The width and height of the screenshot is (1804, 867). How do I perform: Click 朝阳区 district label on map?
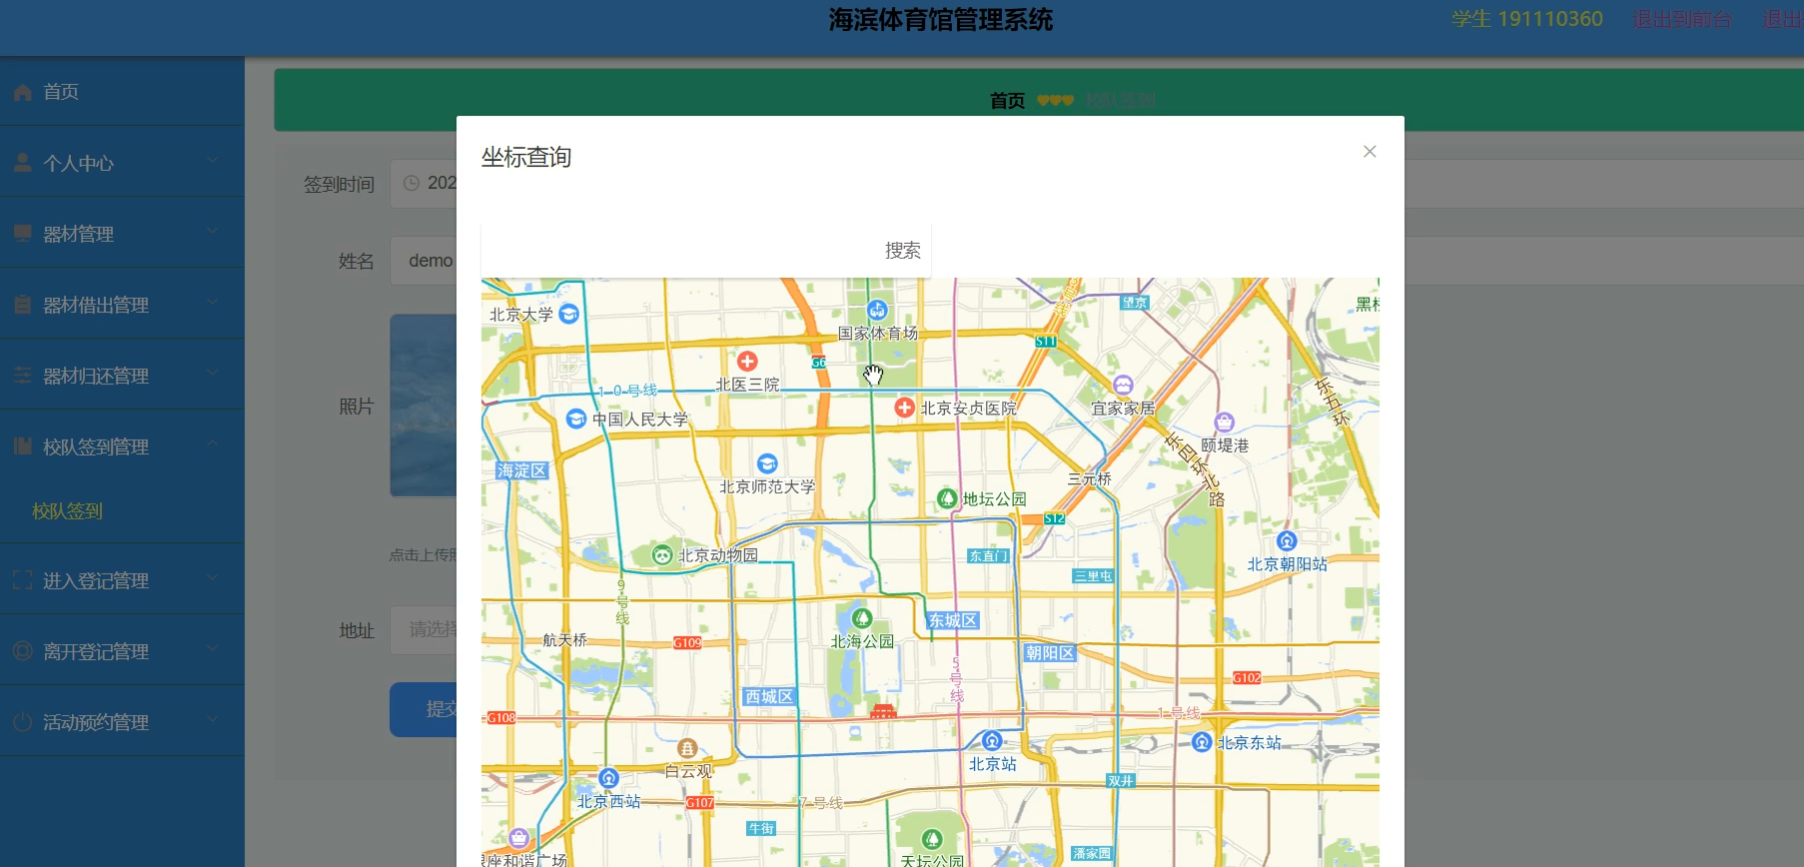[x=1050, y=653]
